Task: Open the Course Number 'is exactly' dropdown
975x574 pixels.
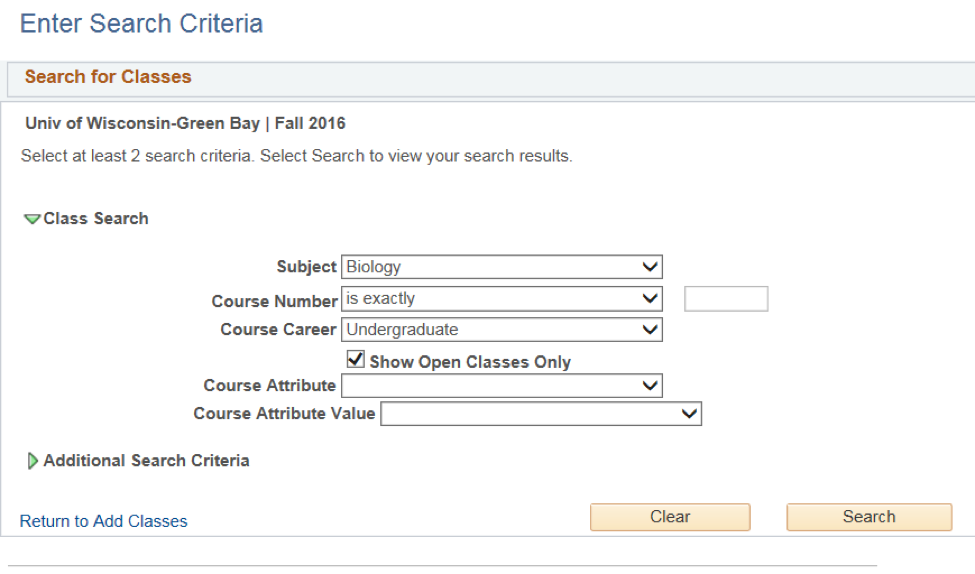Action: tap(502, 299)
